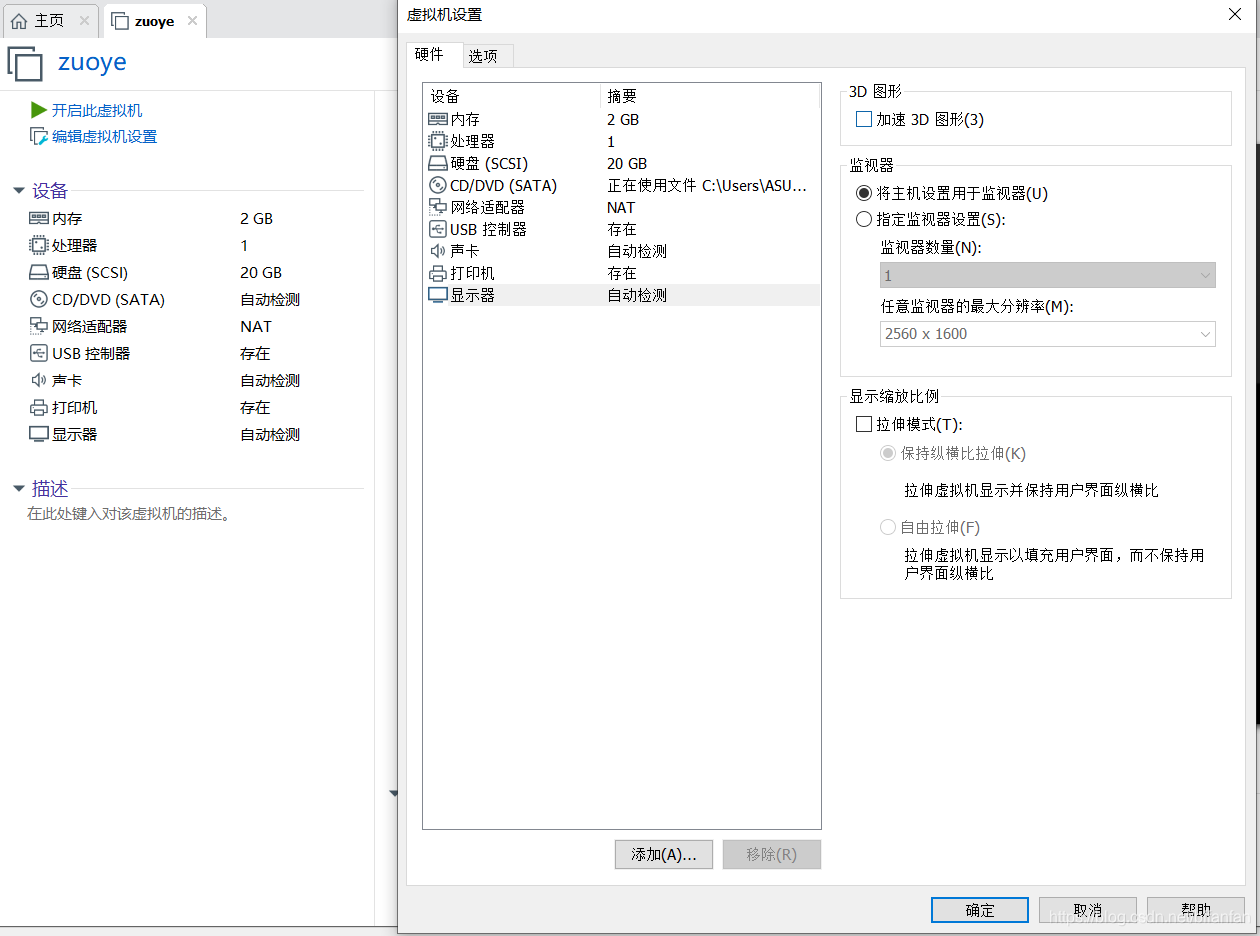The width and height of the screenshot is (1260, 936).
Task: Click the home icon on 主页 tab
Action: click(x=19, y=20)
